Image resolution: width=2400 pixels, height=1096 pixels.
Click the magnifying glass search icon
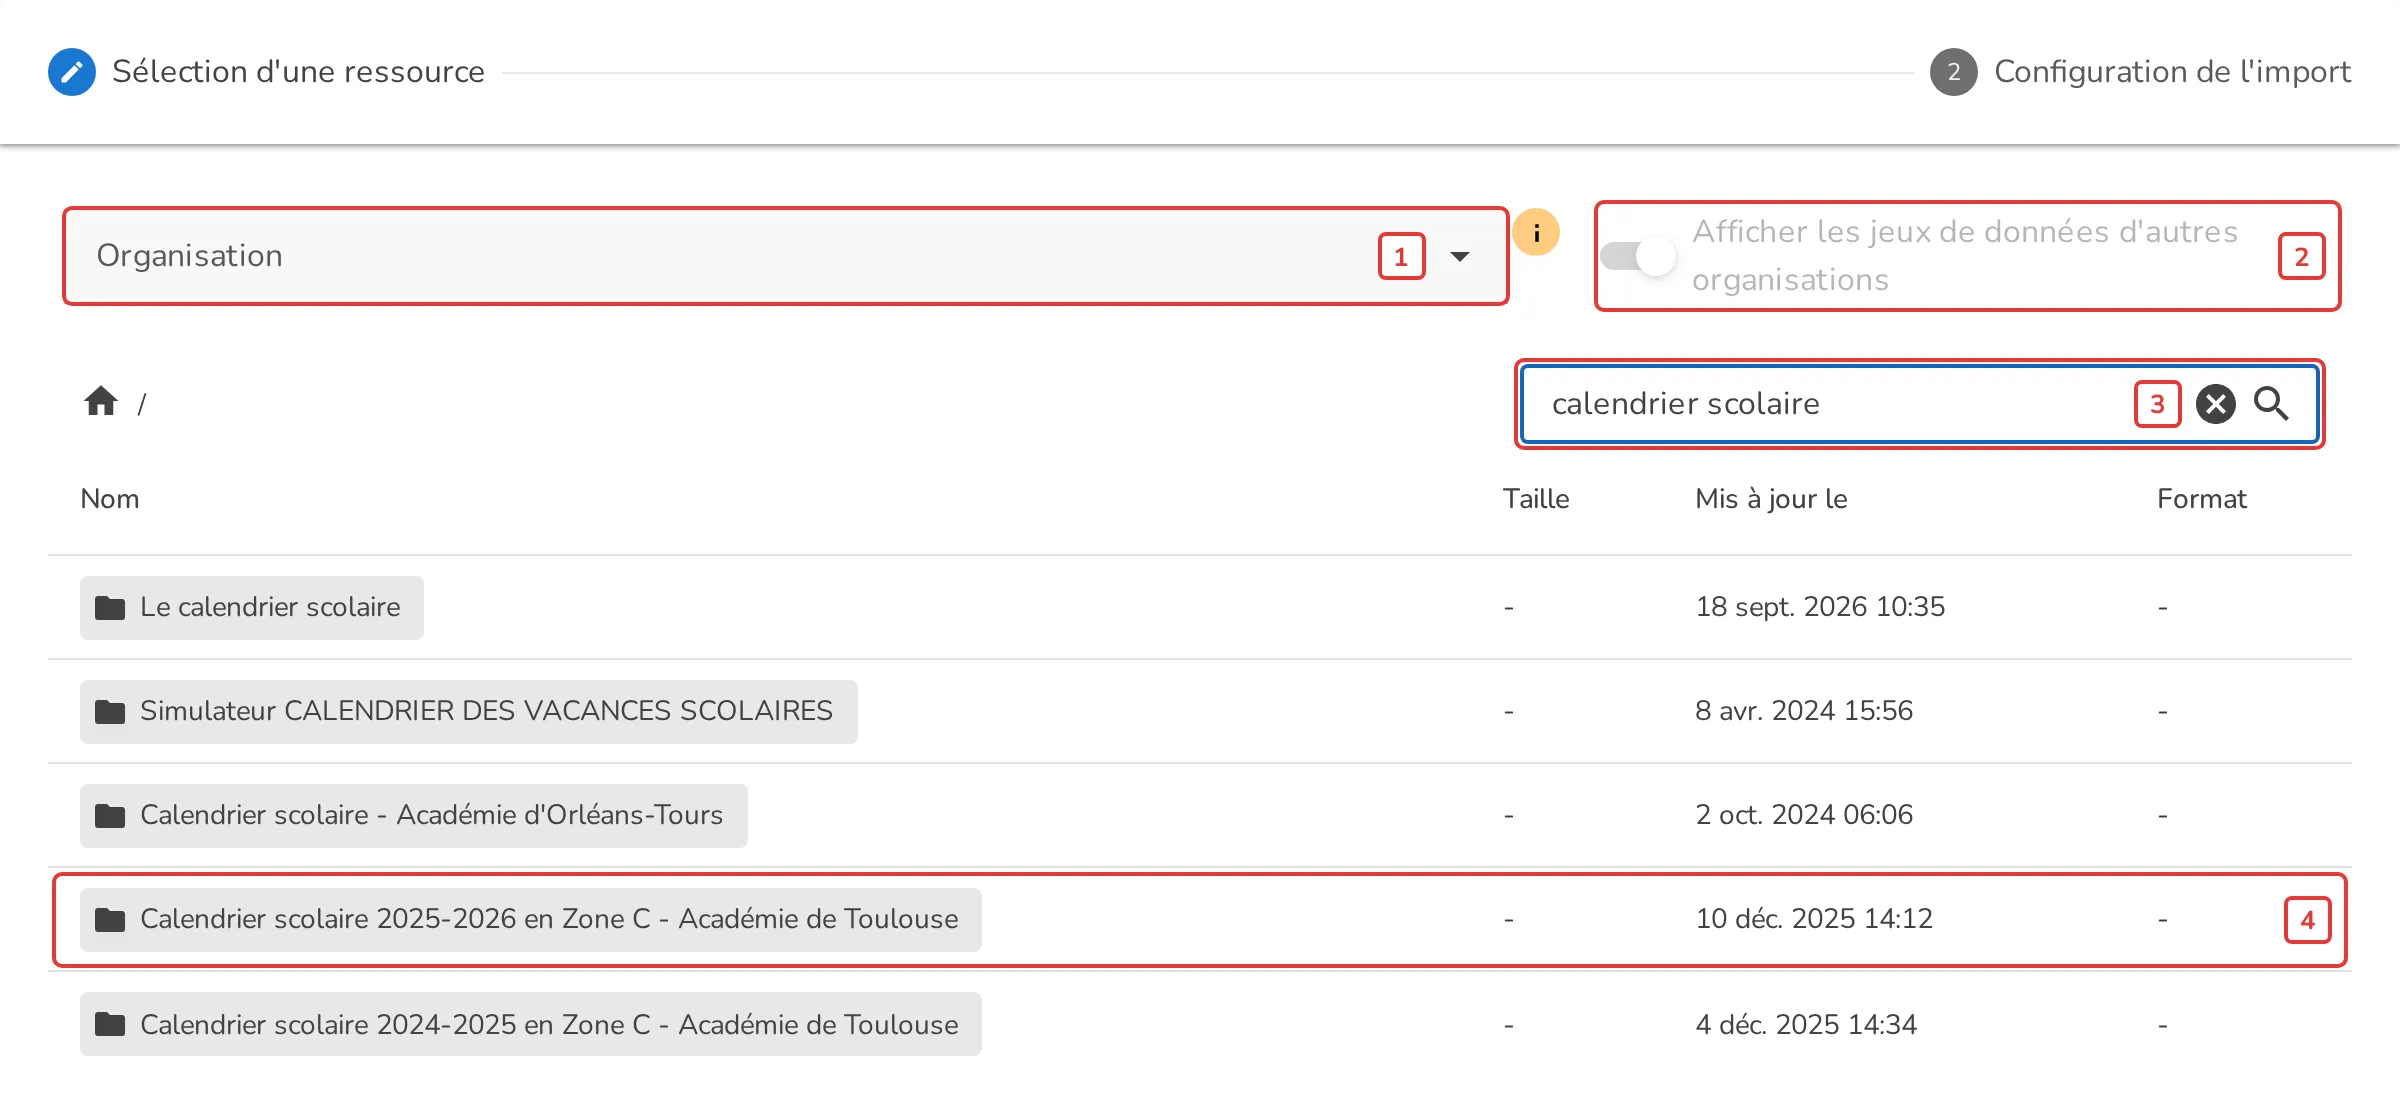click(2271, 403)
